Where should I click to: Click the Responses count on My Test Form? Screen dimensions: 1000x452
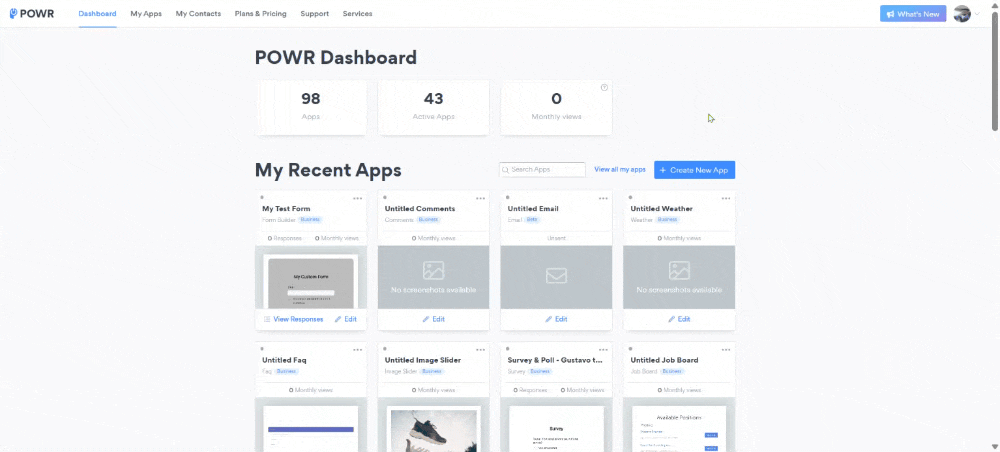click(285, 238)
